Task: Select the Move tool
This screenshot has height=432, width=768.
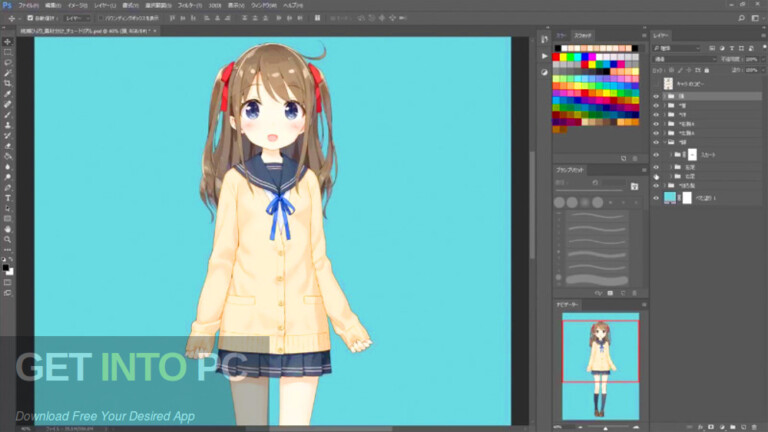Action: tap(7, 42)
